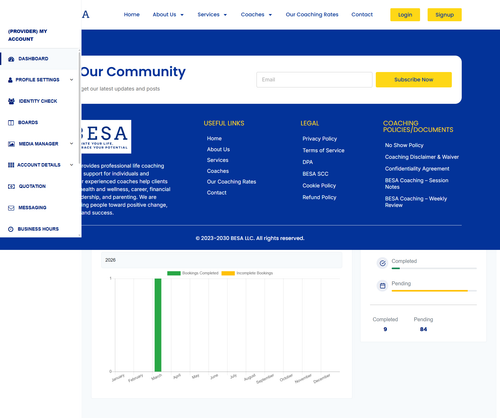
Task: Open the footer Services link
Action: pyautogui.click(x=218, y=160)
